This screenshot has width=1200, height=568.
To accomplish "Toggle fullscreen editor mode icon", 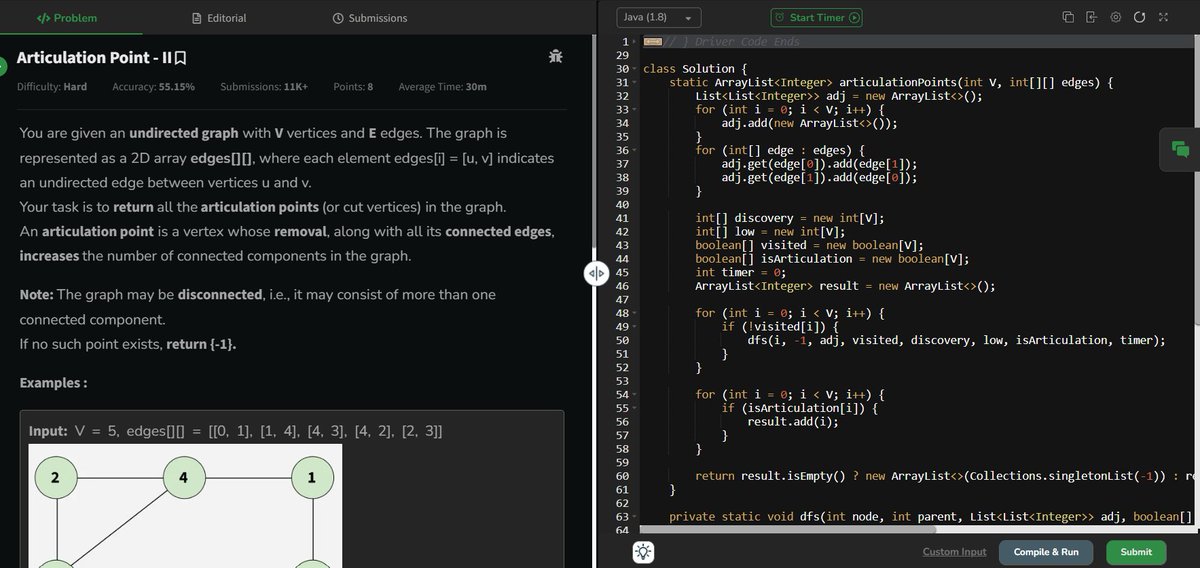I will click(1163, 17).
